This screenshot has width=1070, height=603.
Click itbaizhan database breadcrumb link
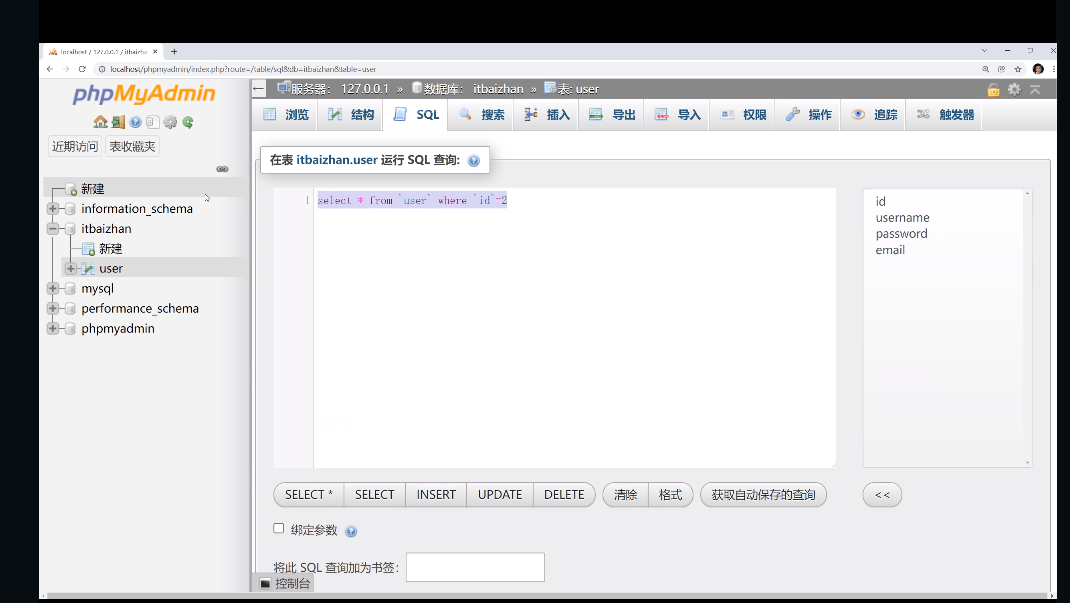pos(498,89)
